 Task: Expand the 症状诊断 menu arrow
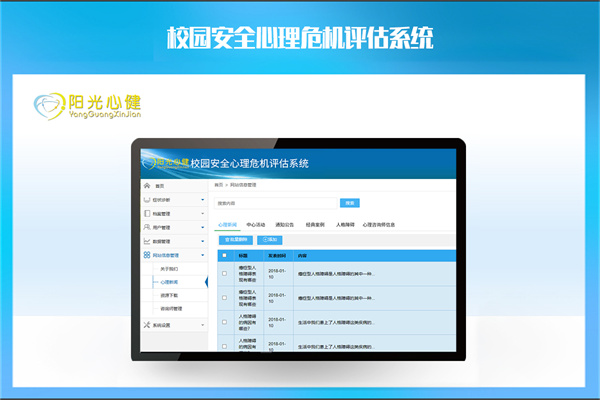pyautogui.click(x=202, y=200)
